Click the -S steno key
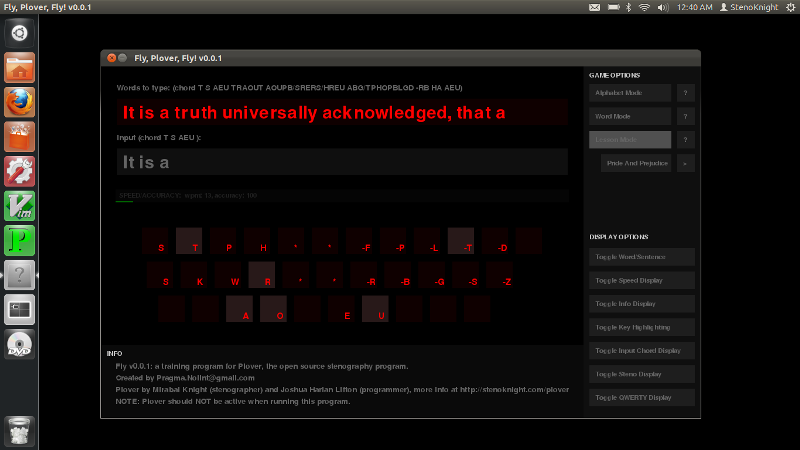The height and width of the screenshot is (450, 800). coord(466,275)
